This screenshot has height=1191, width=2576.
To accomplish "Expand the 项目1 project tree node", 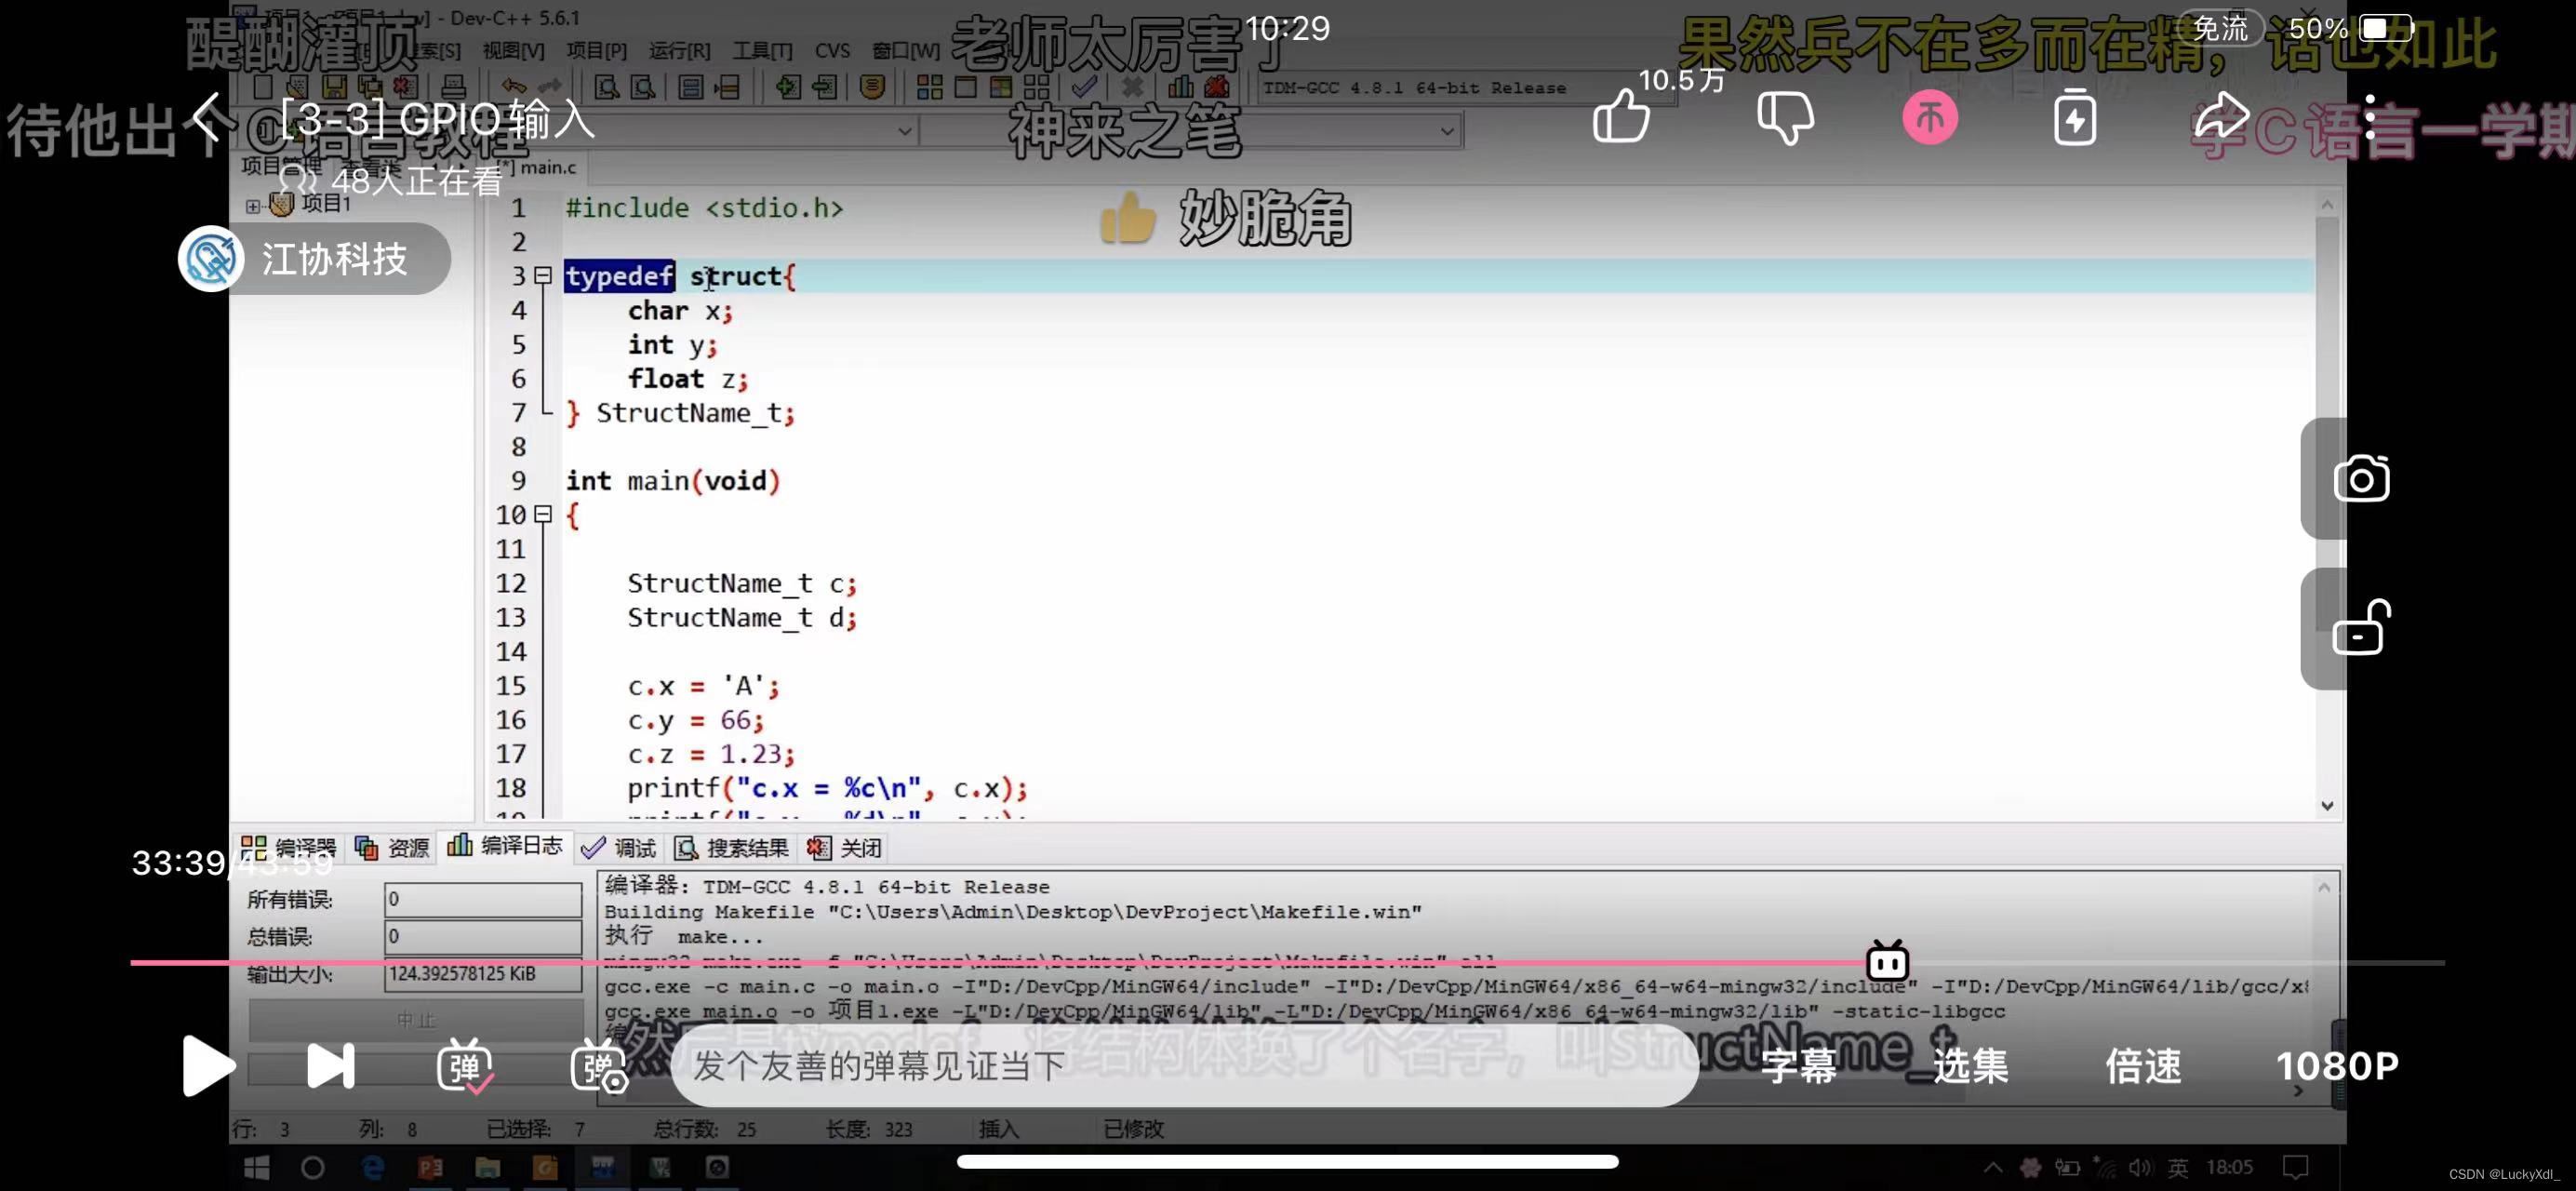I will coord(252,206).
